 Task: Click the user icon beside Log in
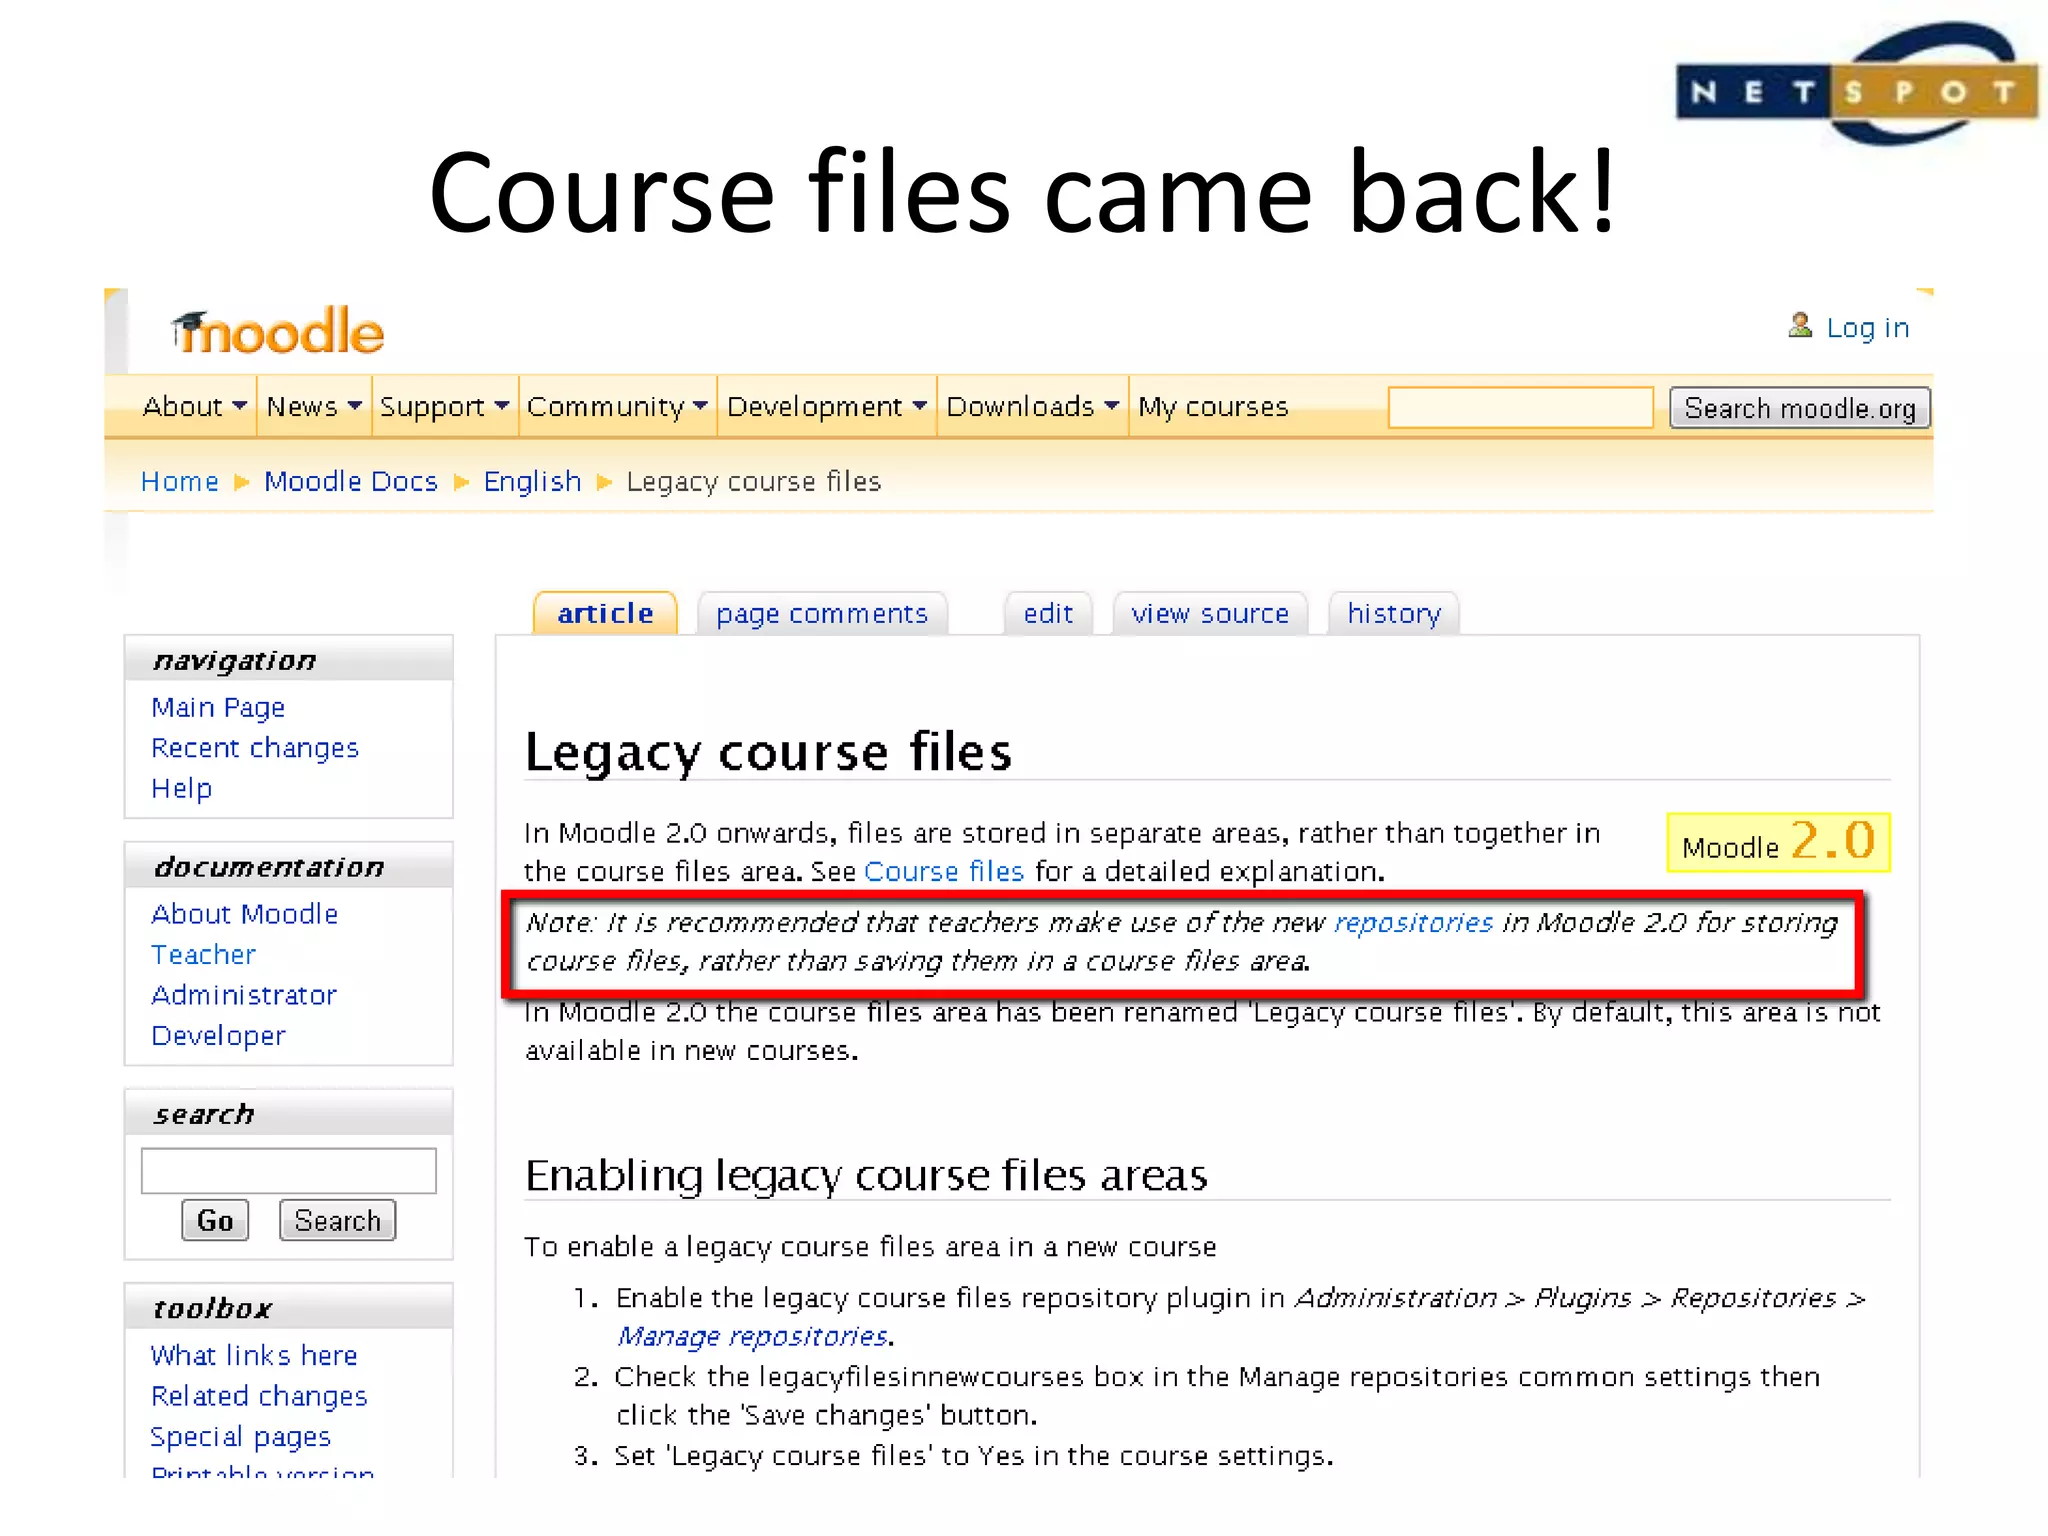point(1799,326)
